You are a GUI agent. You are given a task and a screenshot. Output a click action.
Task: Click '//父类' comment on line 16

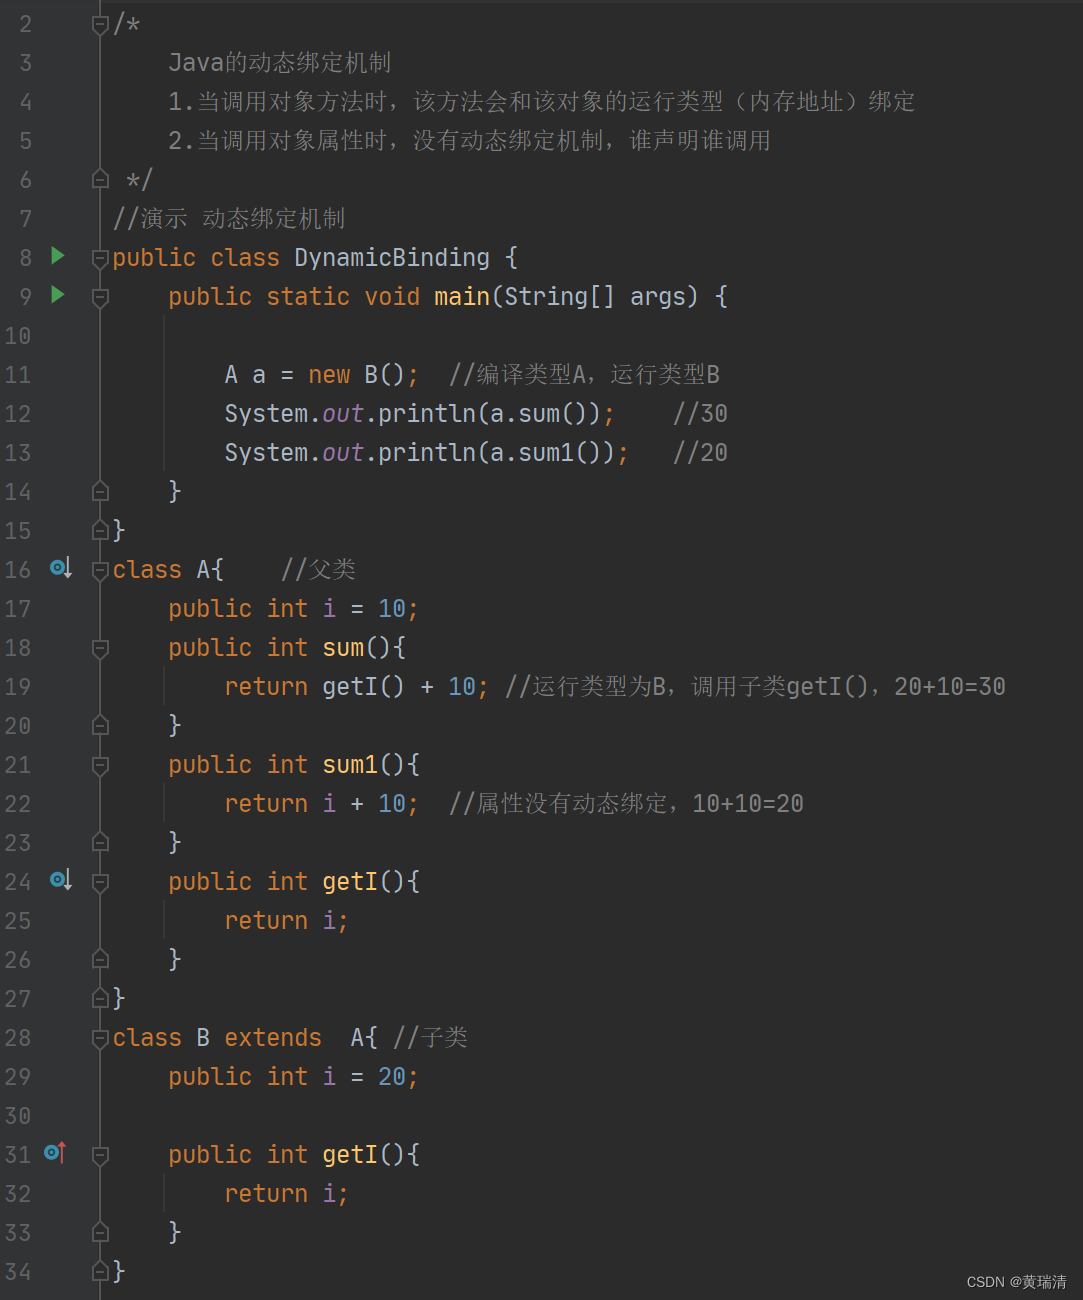click(x=318, y=569)
